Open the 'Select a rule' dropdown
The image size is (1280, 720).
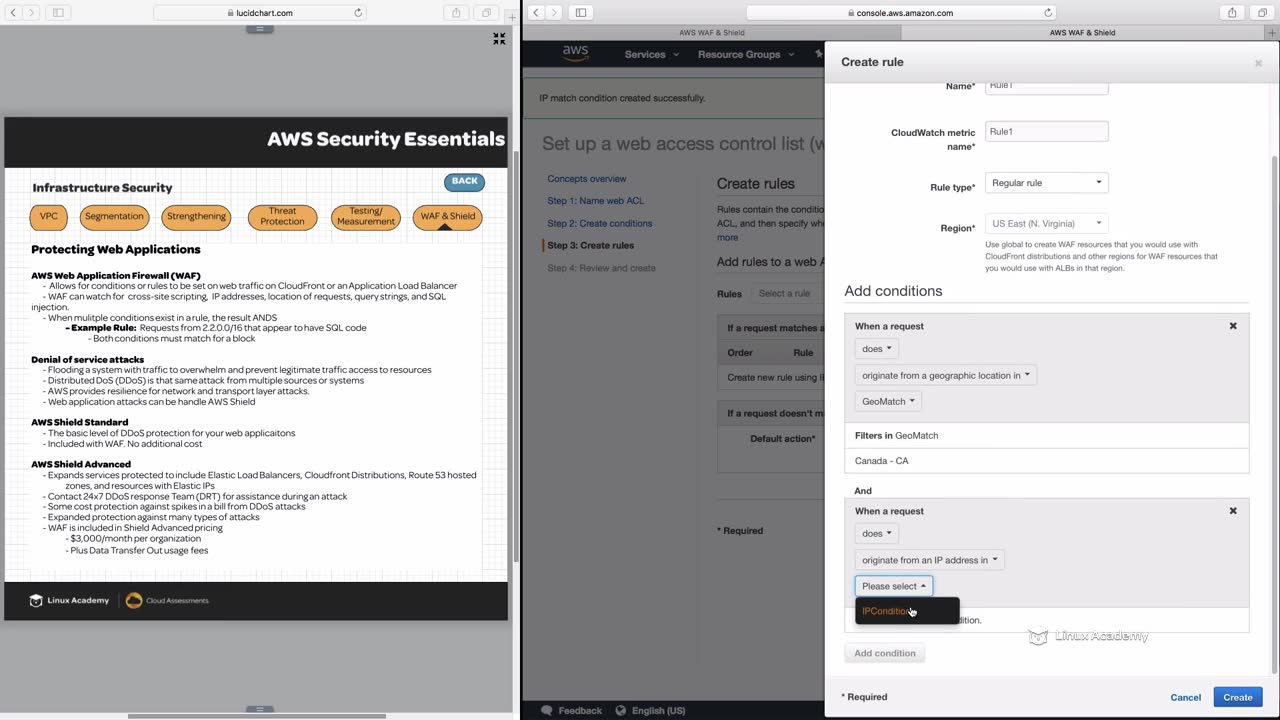pos(788,294)
